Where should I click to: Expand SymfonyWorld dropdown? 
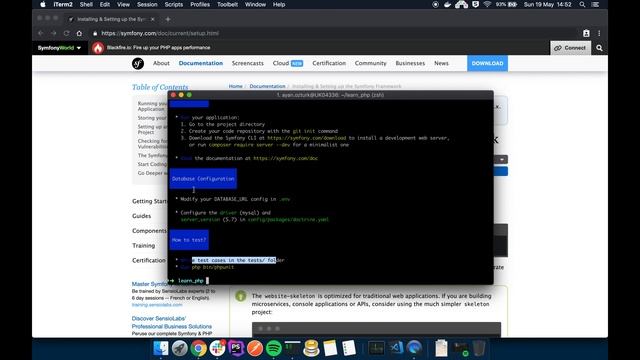59,48
